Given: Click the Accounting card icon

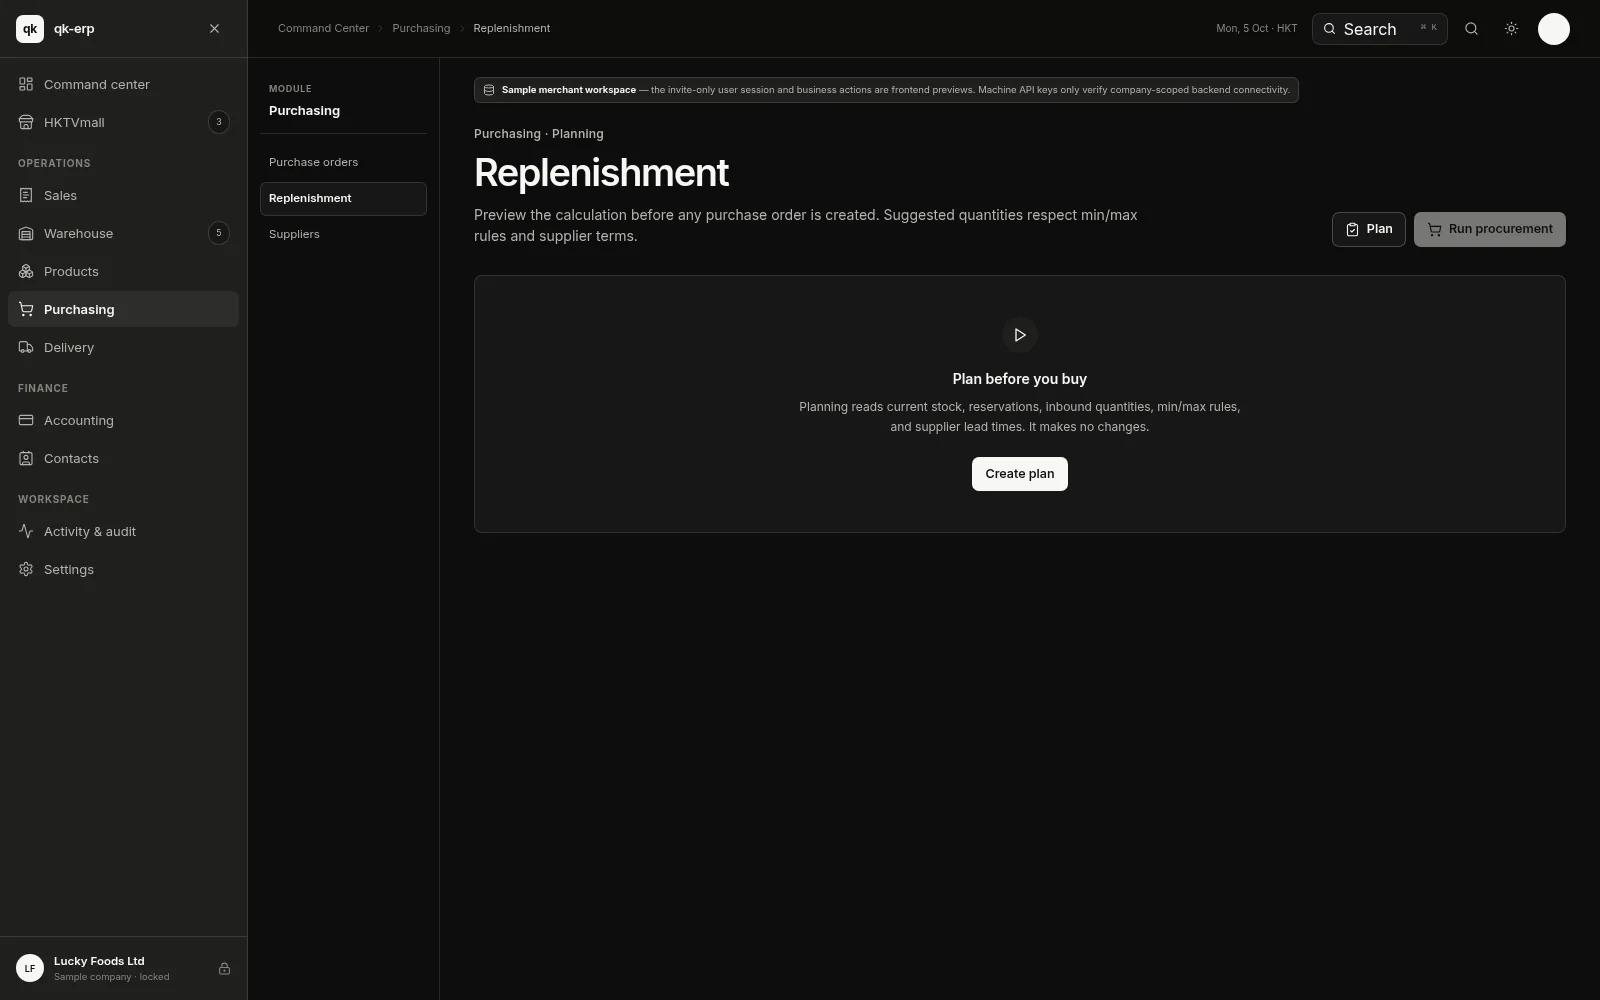Looking at the screenshot, I should pyautogui.click(x=26, y=420).
